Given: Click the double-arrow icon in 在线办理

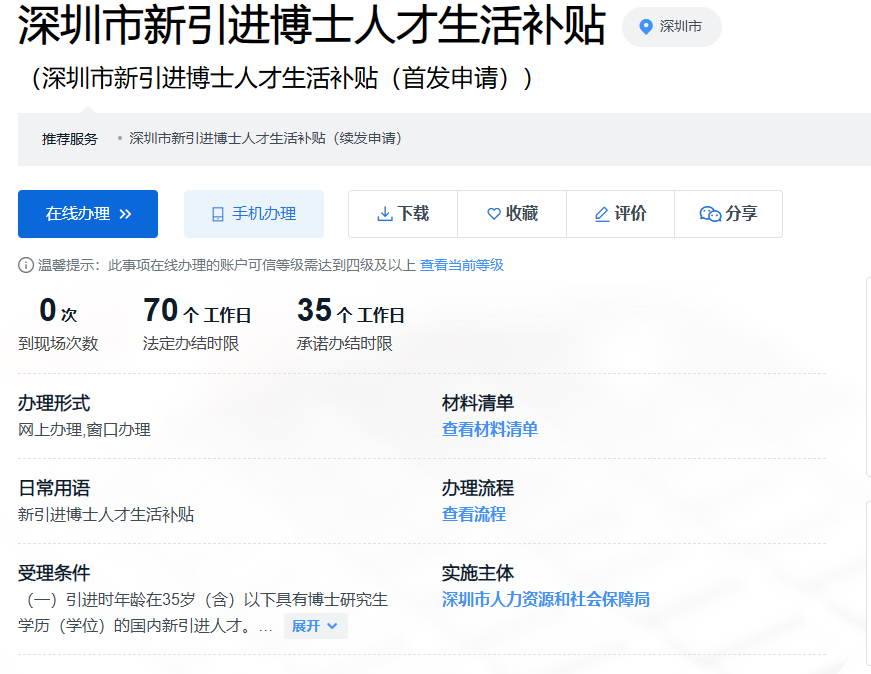Looking at the screenshot, I should [126, 214].
